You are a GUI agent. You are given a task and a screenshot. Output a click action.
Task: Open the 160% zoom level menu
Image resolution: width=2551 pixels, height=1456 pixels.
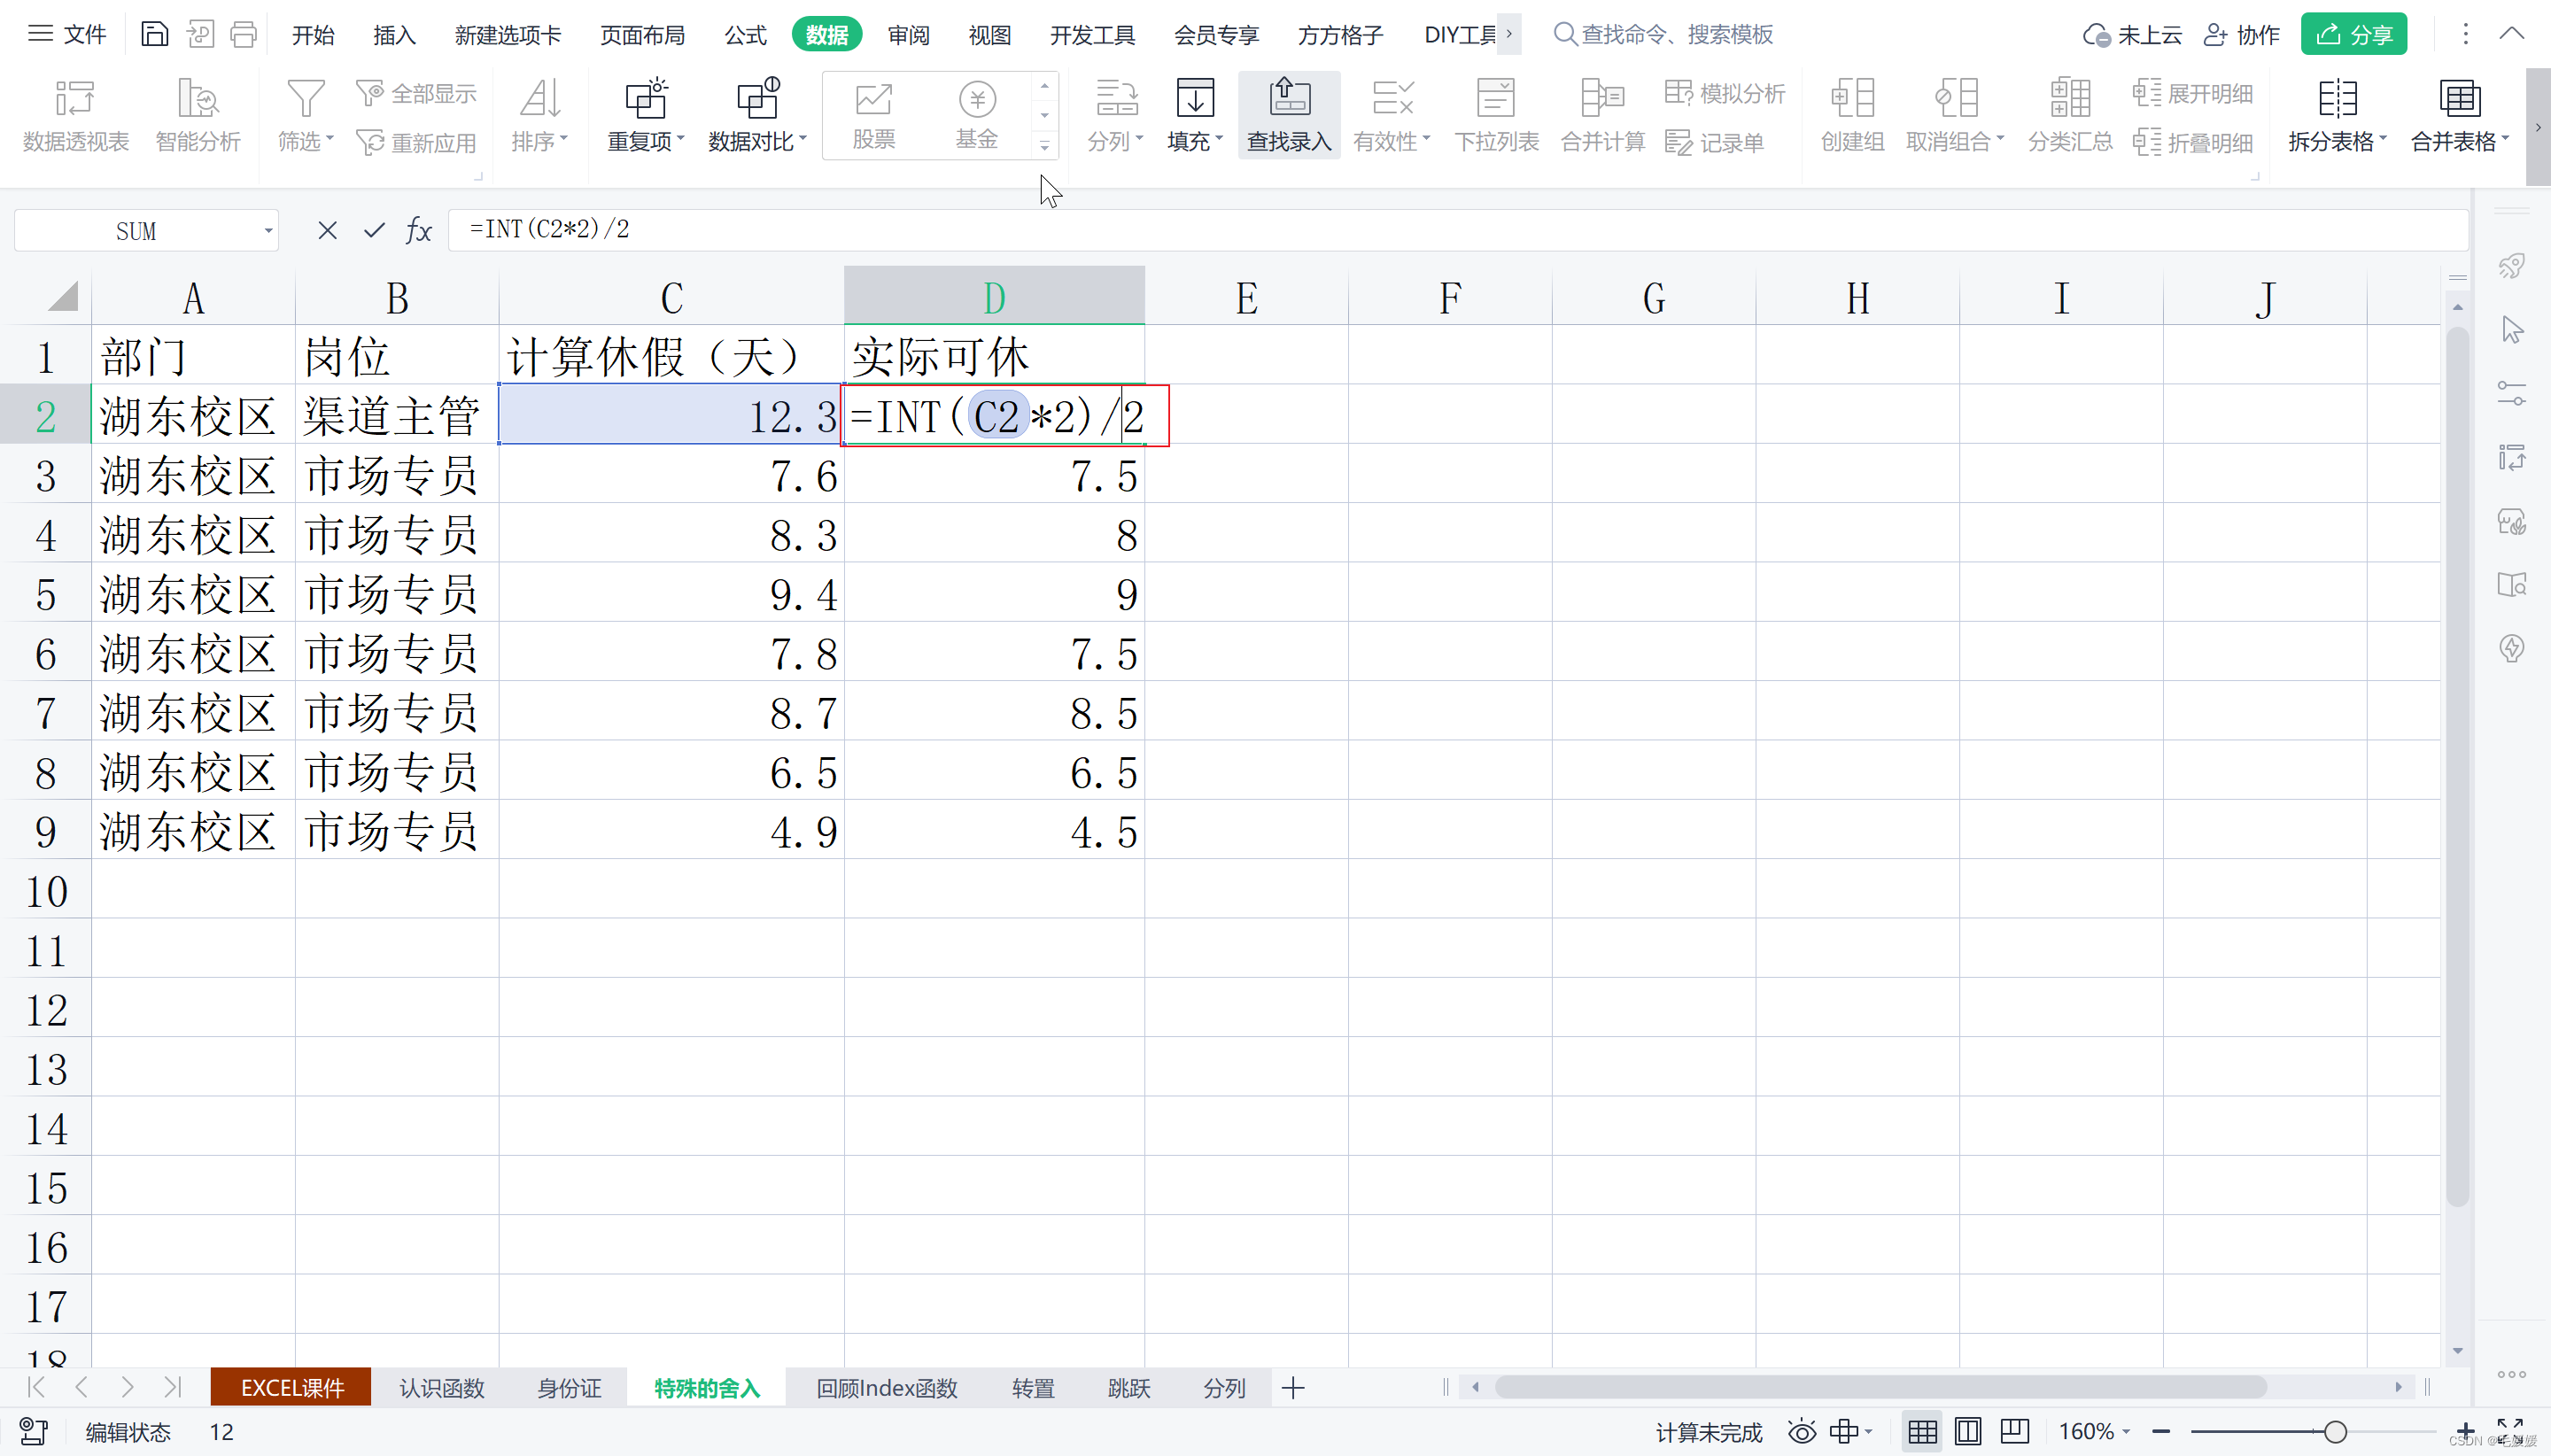coord(2093,1432)
